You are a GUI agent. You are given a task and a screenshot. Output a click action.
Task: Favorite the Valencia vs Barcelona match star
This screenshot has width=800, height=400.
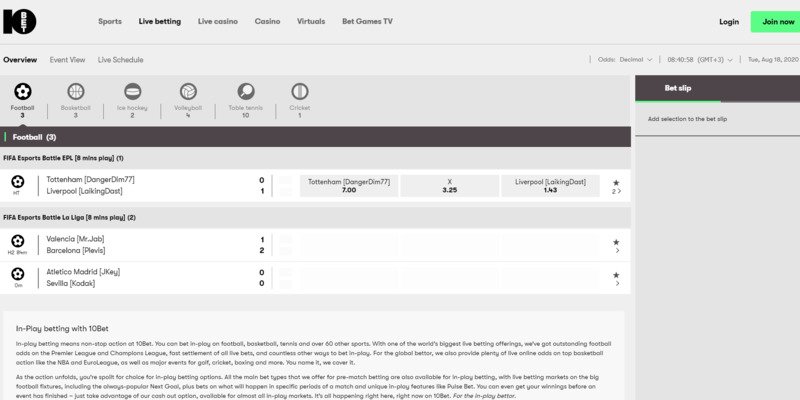pos(616,242)
